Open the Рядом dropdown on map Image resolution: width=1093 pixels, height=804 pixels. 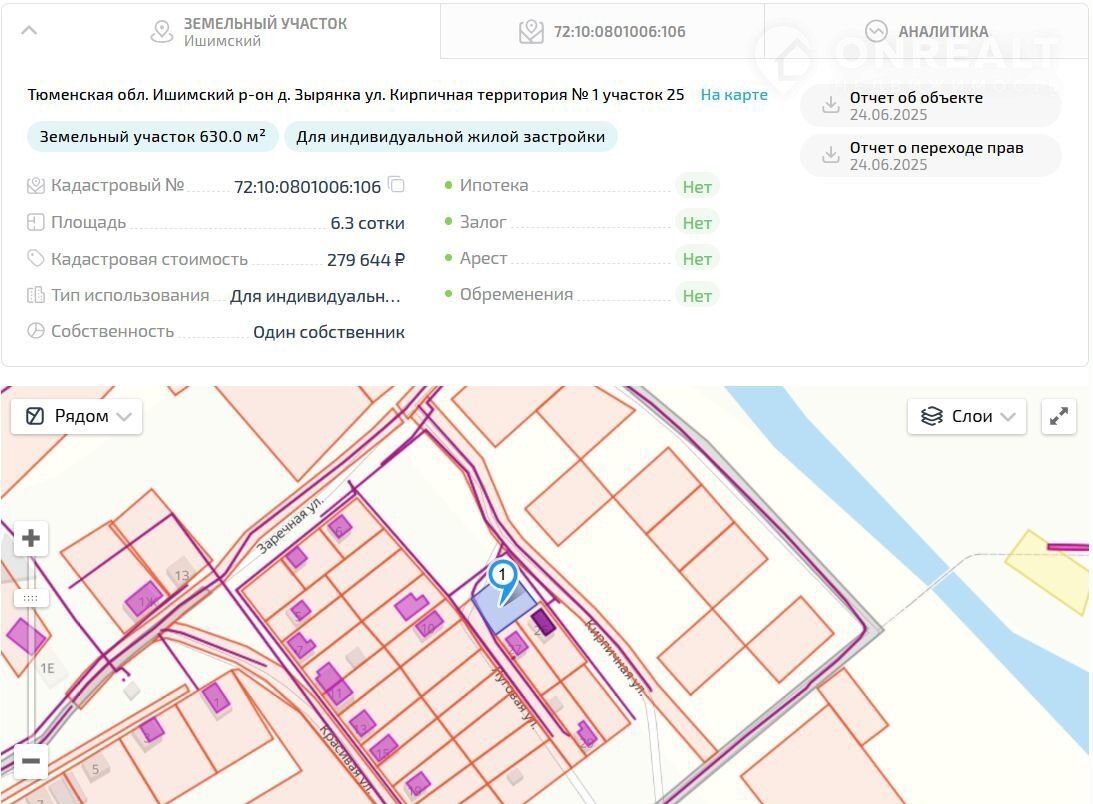pos(77,416)
